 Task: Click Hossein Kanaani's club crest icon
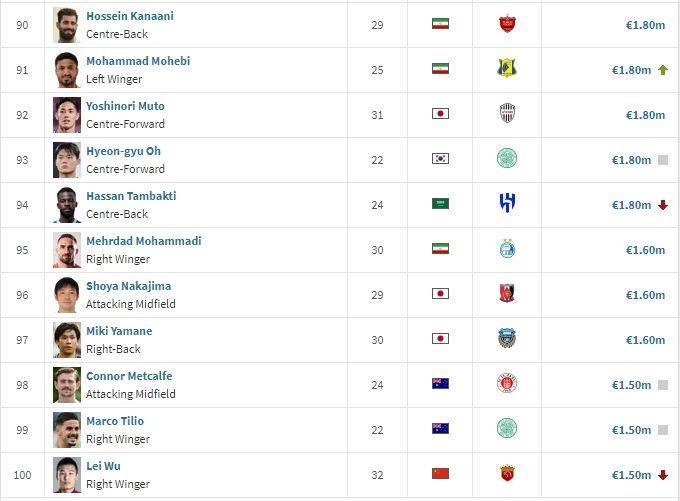point(507,24)
